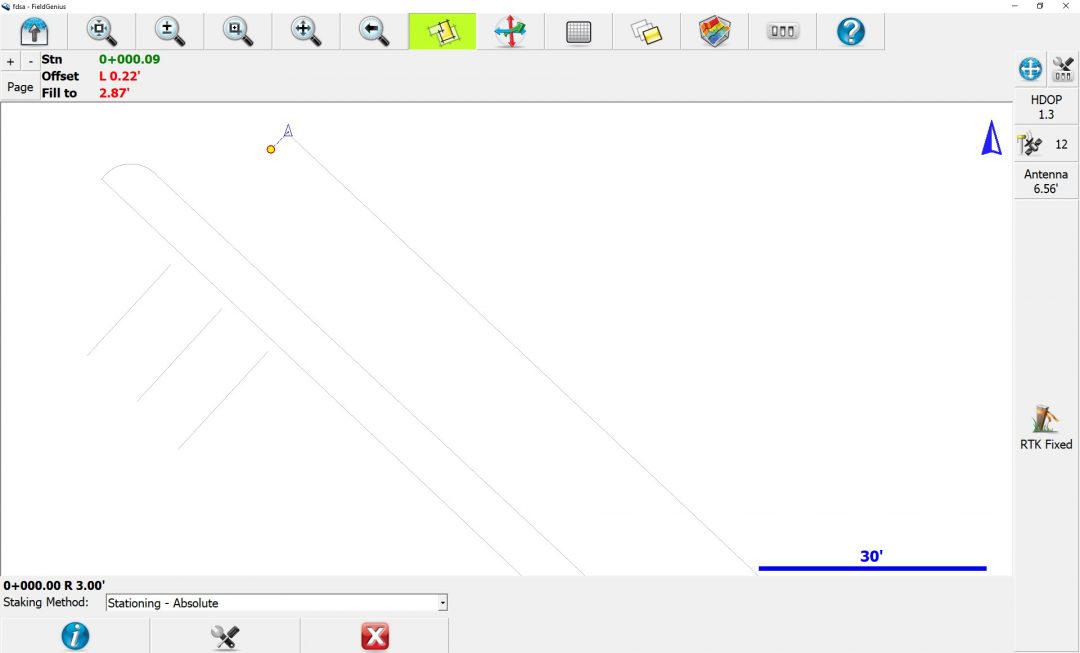The width and height of the screenshot is (1080, 653).
Task: Toggle the highlighted green map view button
Action: [442, 31]
